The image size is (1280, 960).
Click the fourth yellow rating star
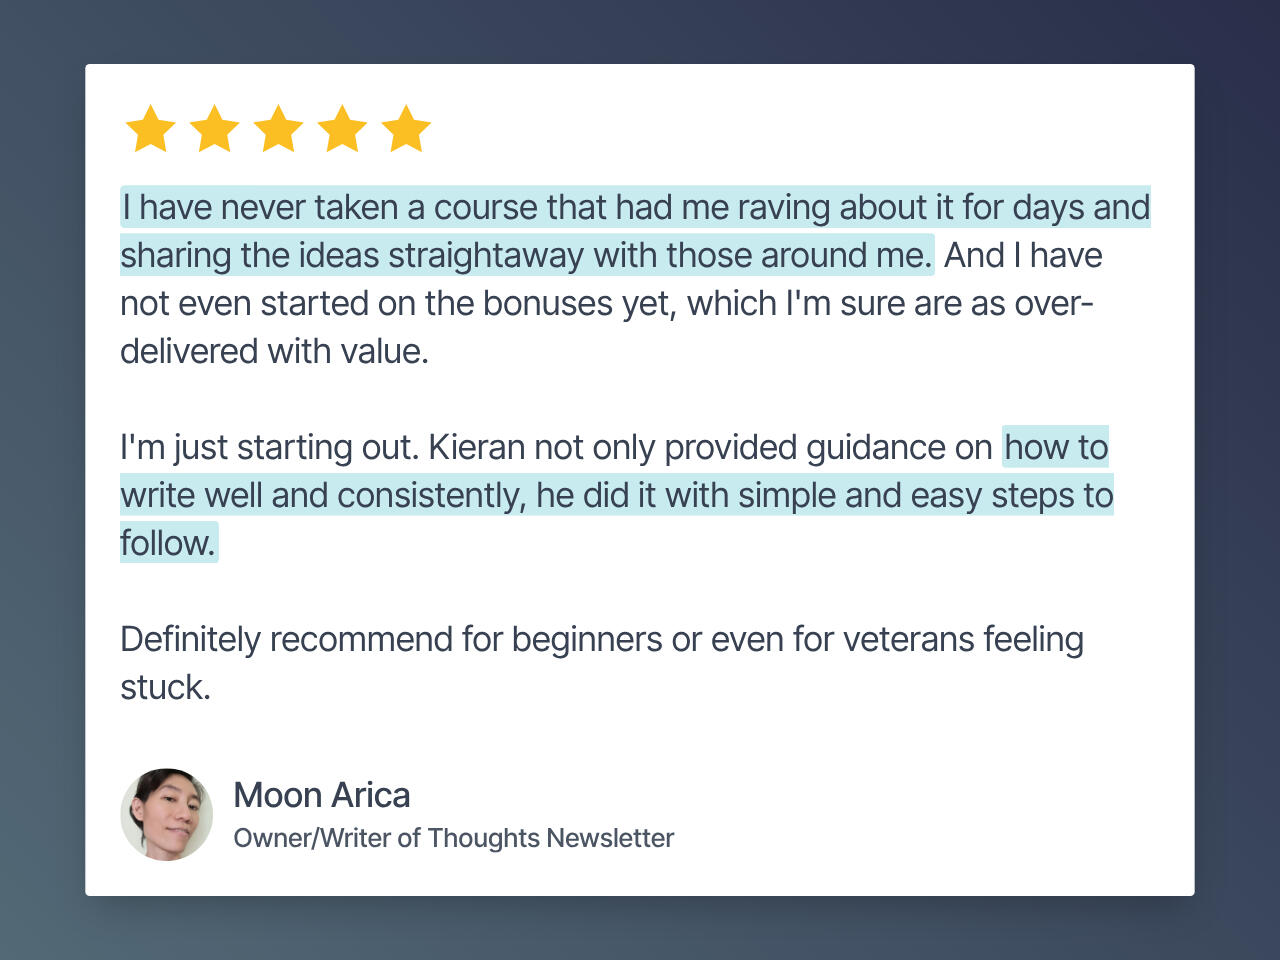342,129
